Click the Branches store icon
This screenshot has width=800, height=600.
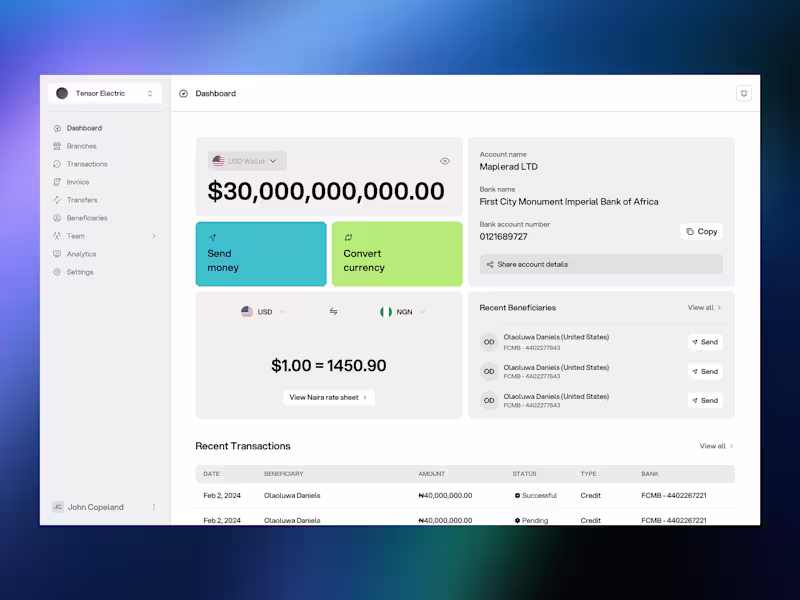[57, 146]
